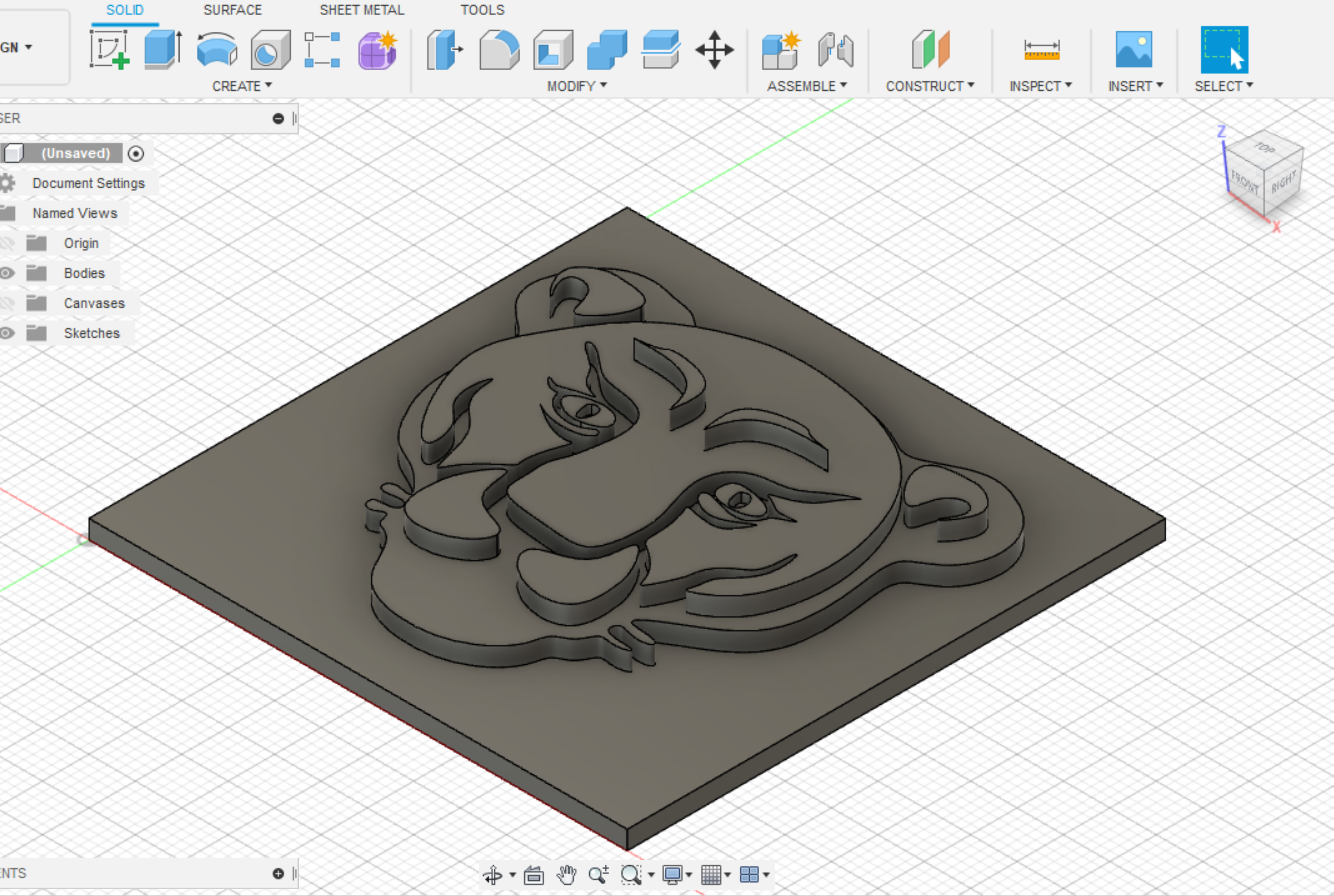Select the Origin folder label

(x=81, y=243)
